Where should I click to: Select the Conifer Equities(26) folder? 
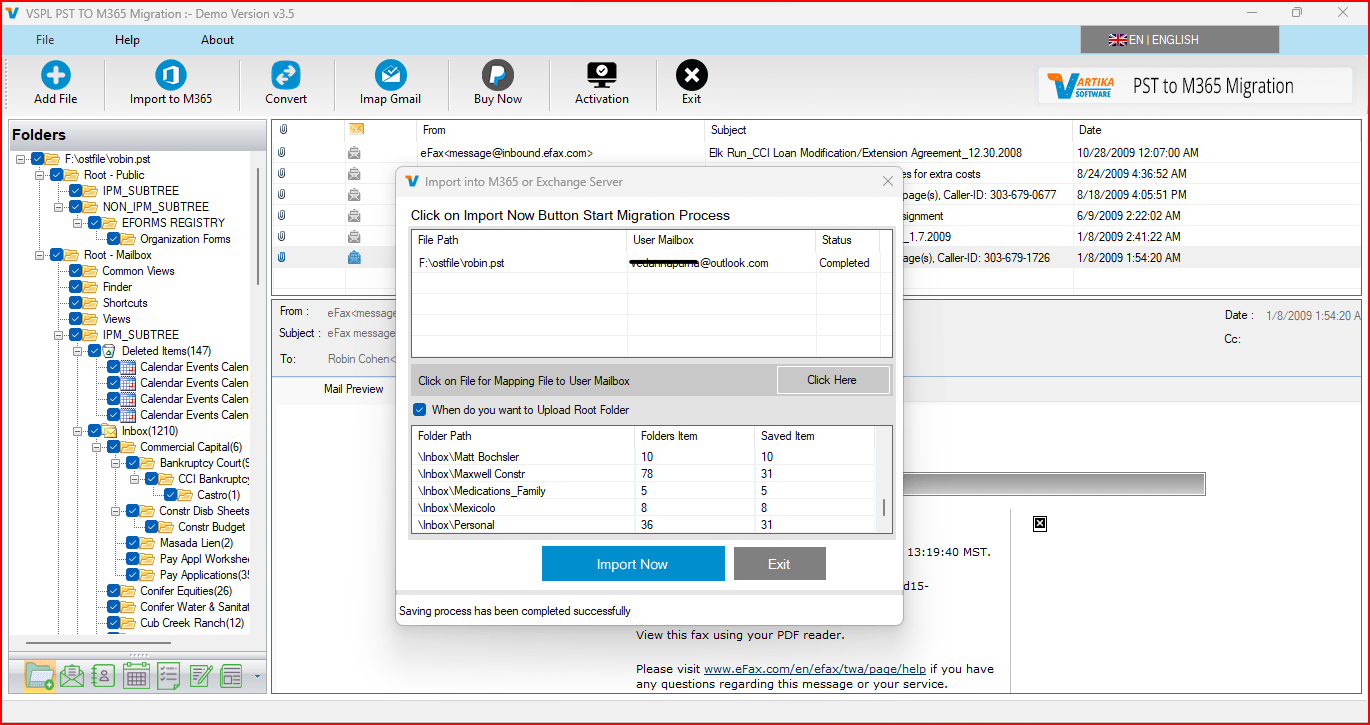tap(186, 591)
